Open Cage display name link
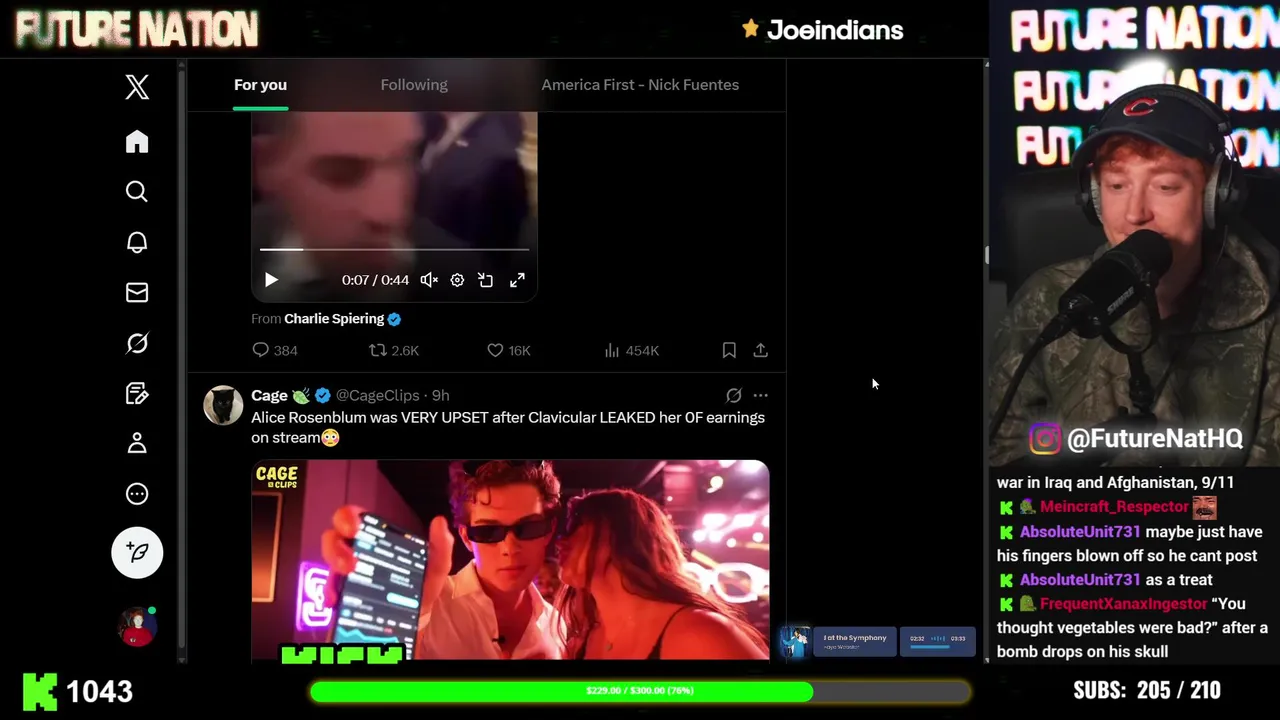1280x720 pixels. click(269, 395)
